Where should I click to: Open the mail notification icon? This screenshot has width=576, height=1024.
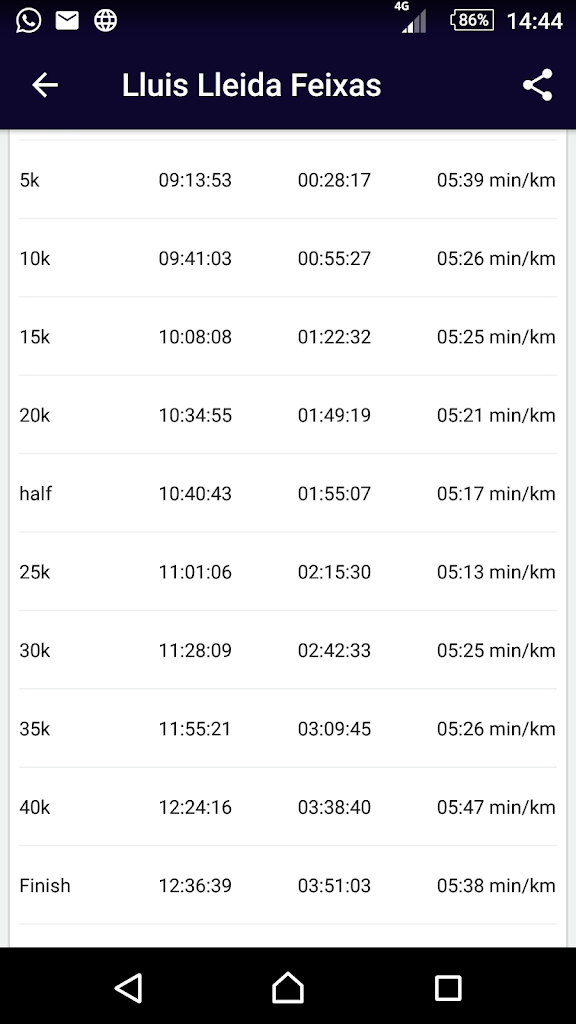tap(67, 21)
